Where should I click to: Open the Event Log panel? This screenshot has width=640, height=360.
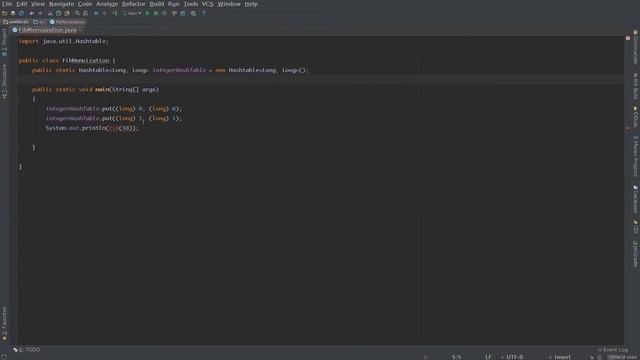[613, 350]
